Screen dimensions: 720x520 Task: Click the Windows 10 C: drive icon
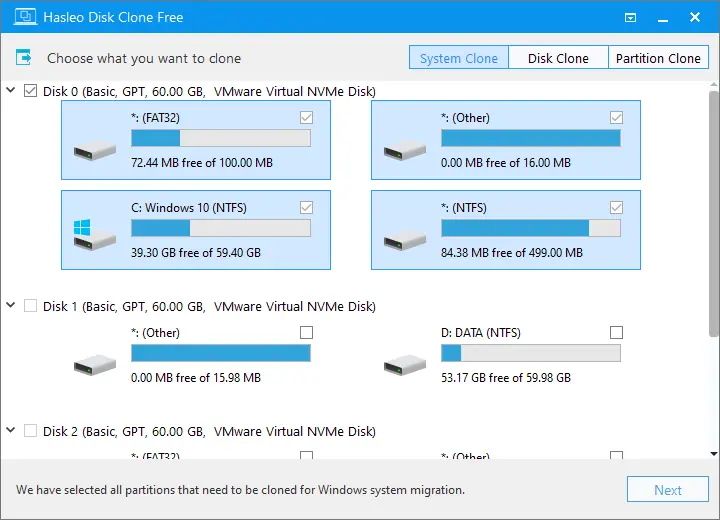click(x=95, y=235)
